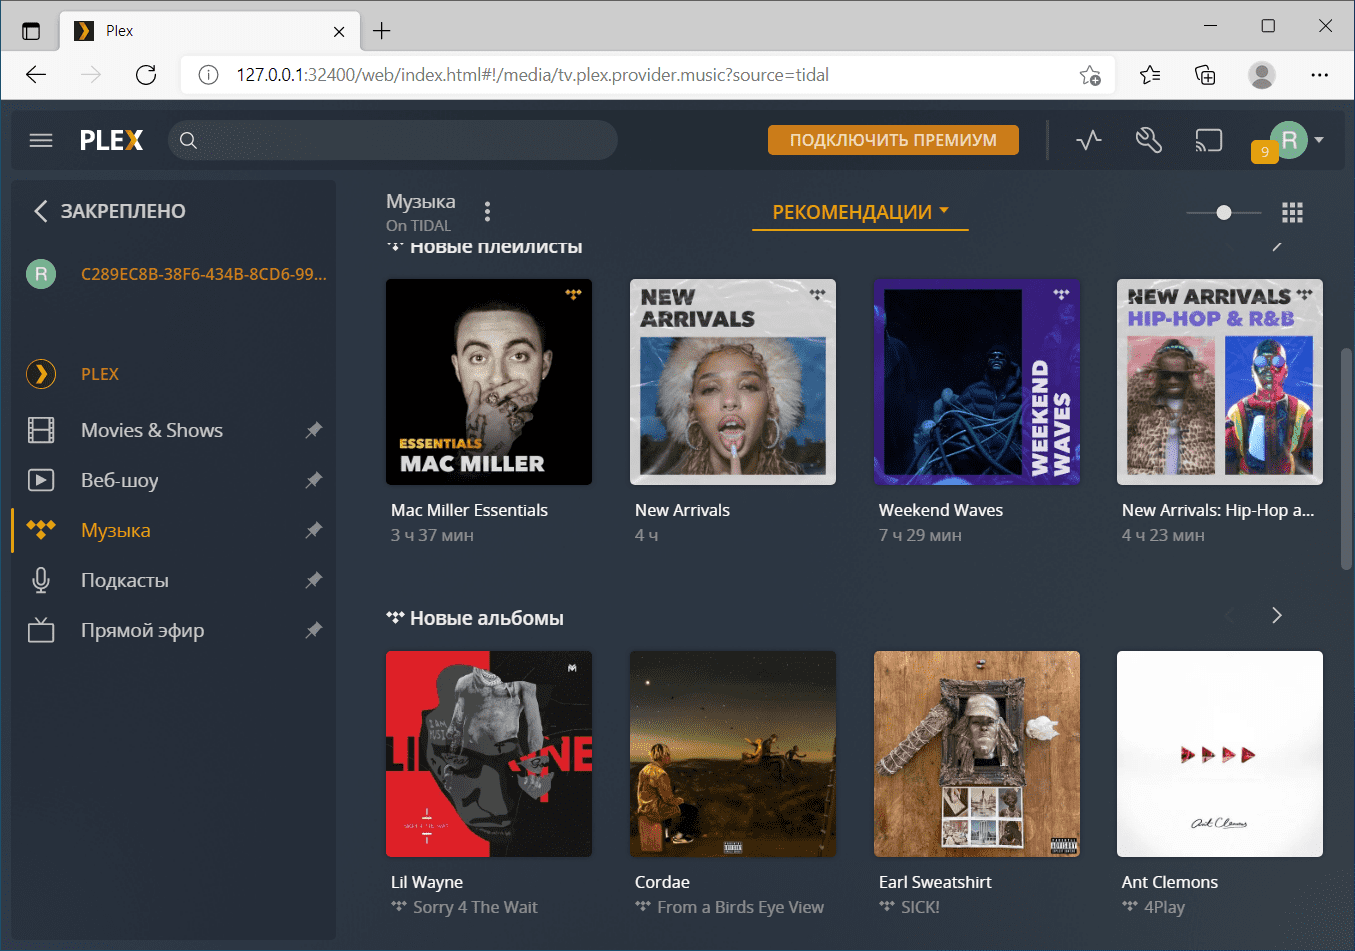Screen dimensions: 1355x951
Task: Open the browser Favorites list
Action: pos(1150,75)
